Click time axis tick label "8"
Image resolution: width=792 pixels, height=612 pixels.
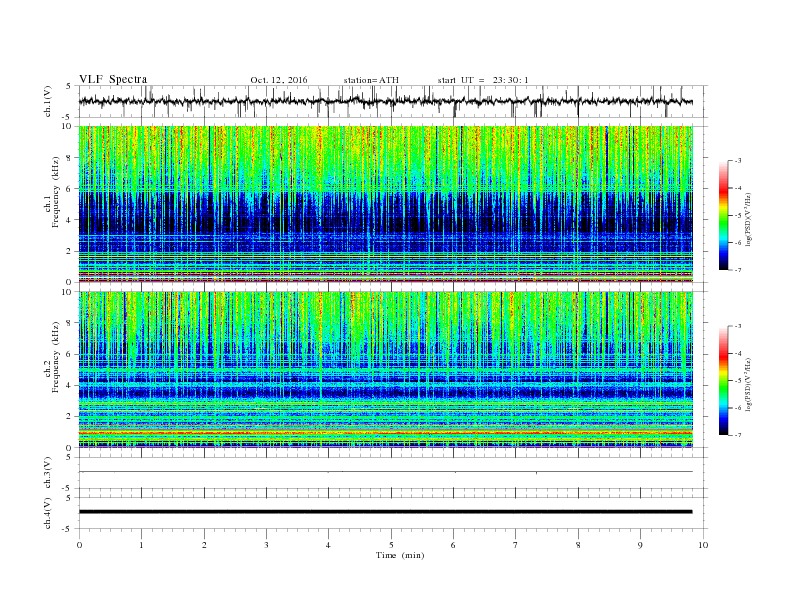click(578, 545)
